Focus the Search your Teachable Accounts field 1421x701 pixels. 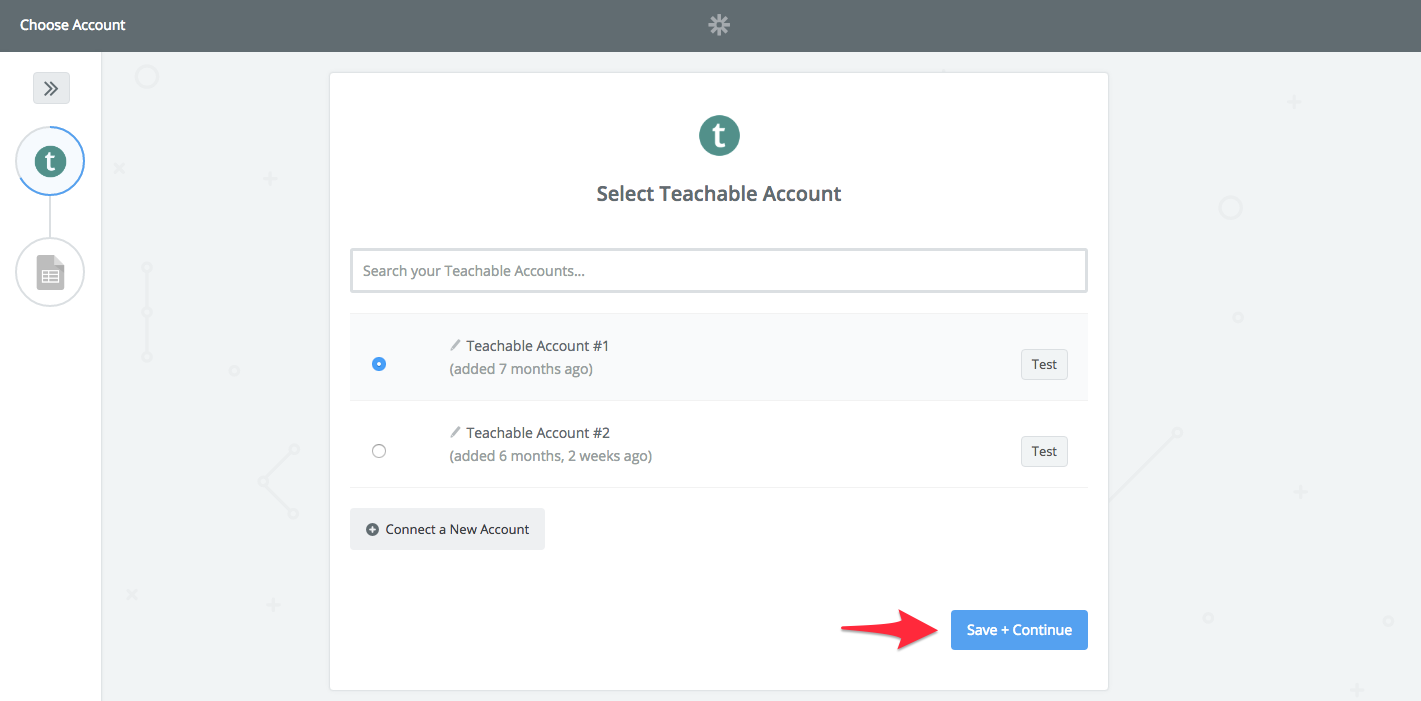tap(719, 271)
